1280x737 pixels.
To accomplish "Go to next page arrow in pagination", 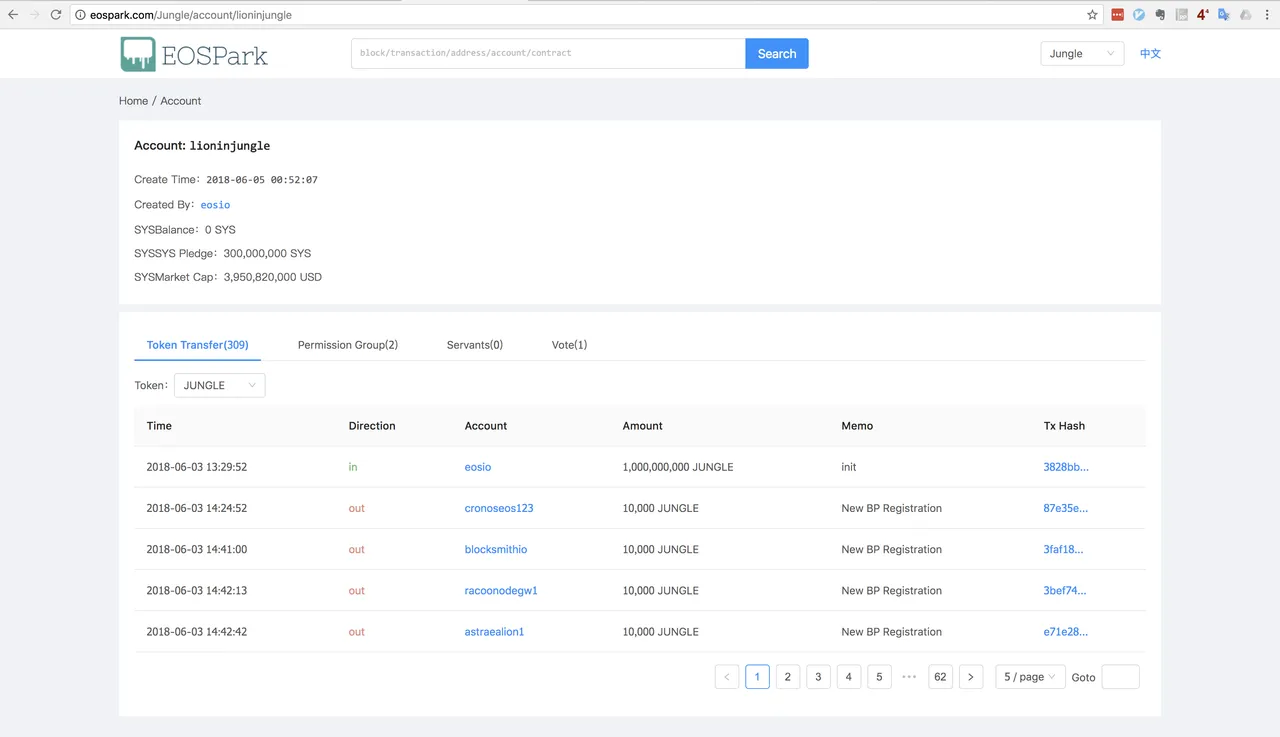I will [x=971, y=677].
